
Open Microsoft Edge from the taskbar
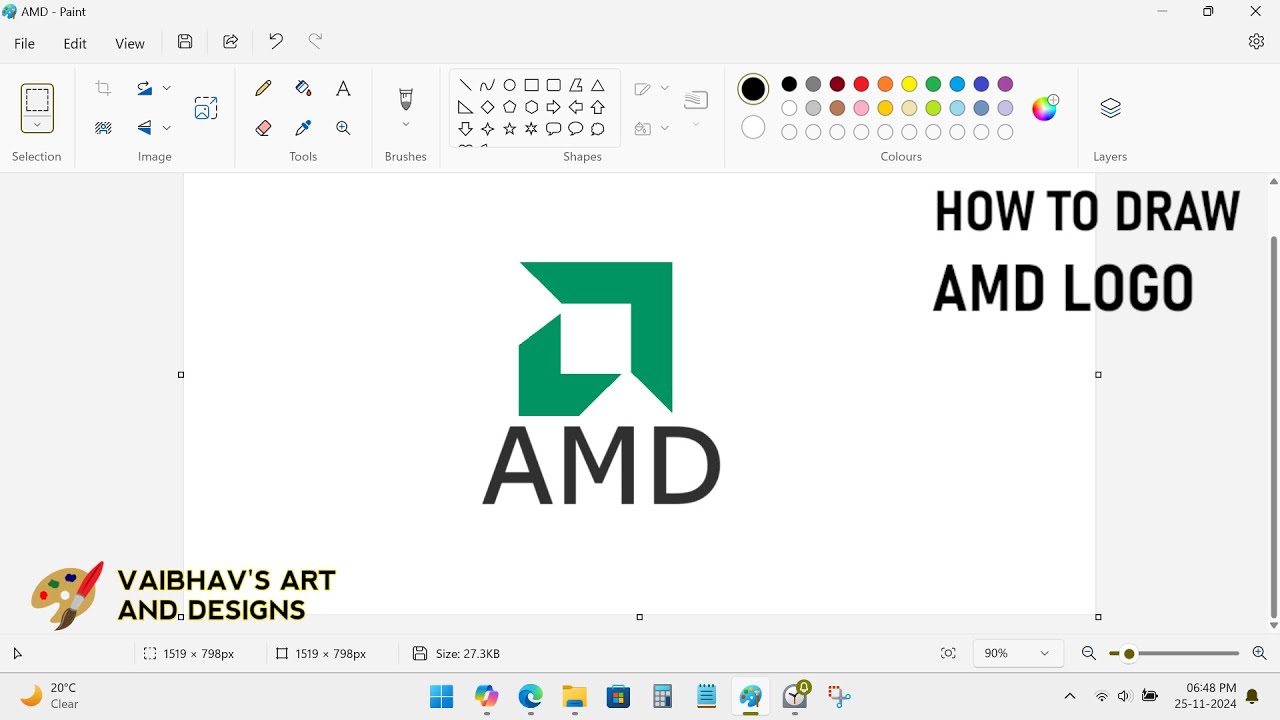pos(530,696)
